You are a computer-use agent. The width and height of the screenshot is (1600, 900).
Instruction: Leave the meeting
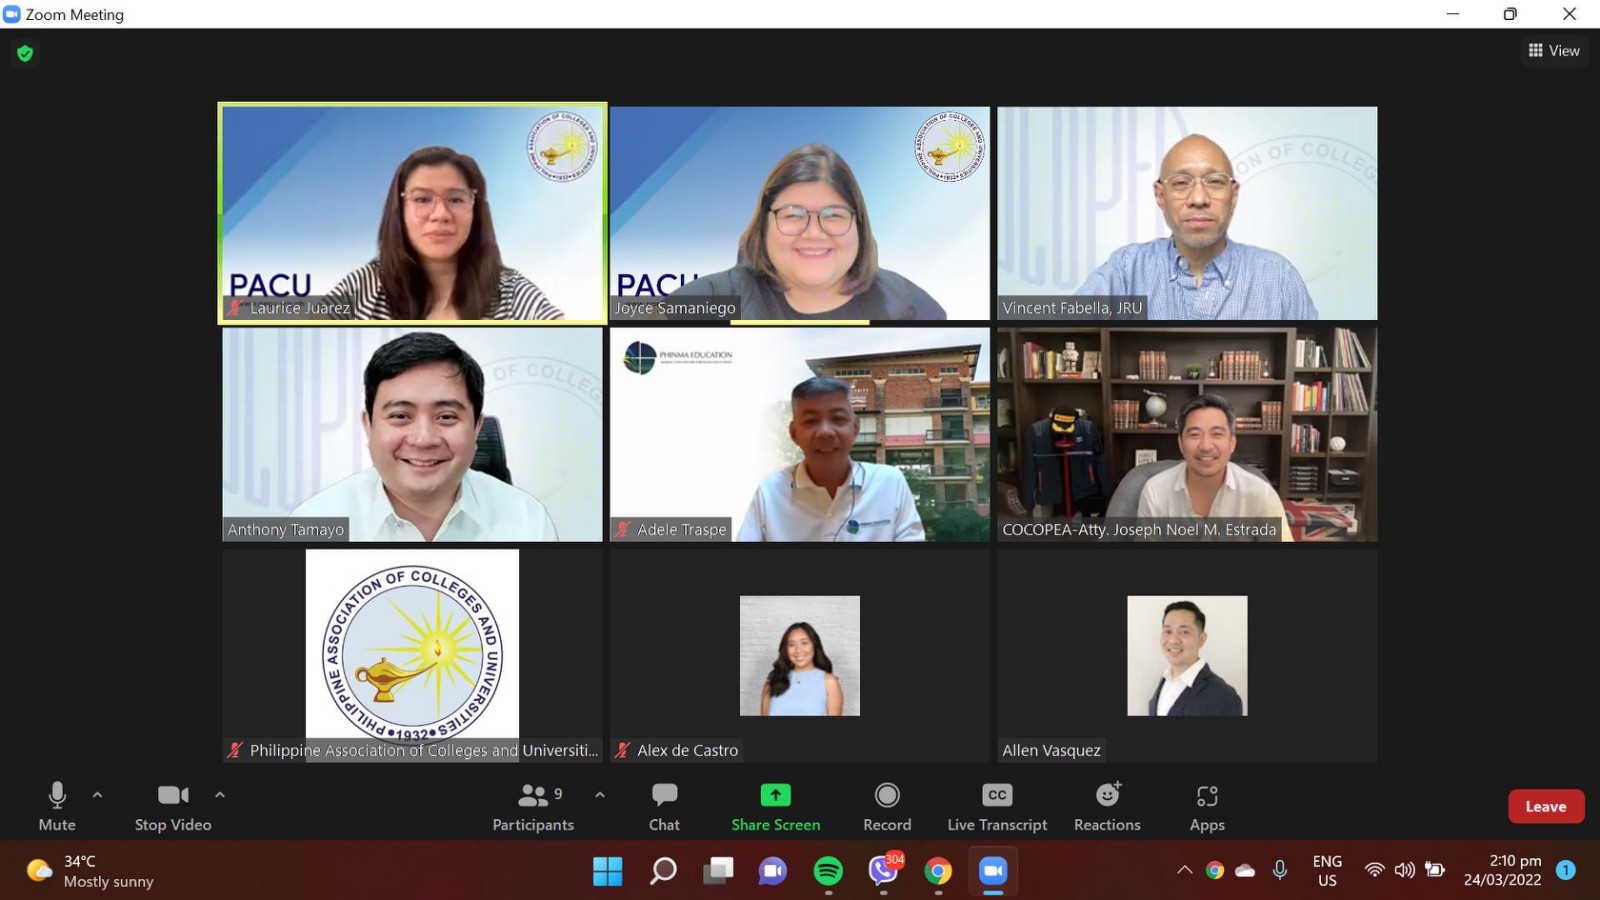pyautogui.click(x=1545, y=806)
